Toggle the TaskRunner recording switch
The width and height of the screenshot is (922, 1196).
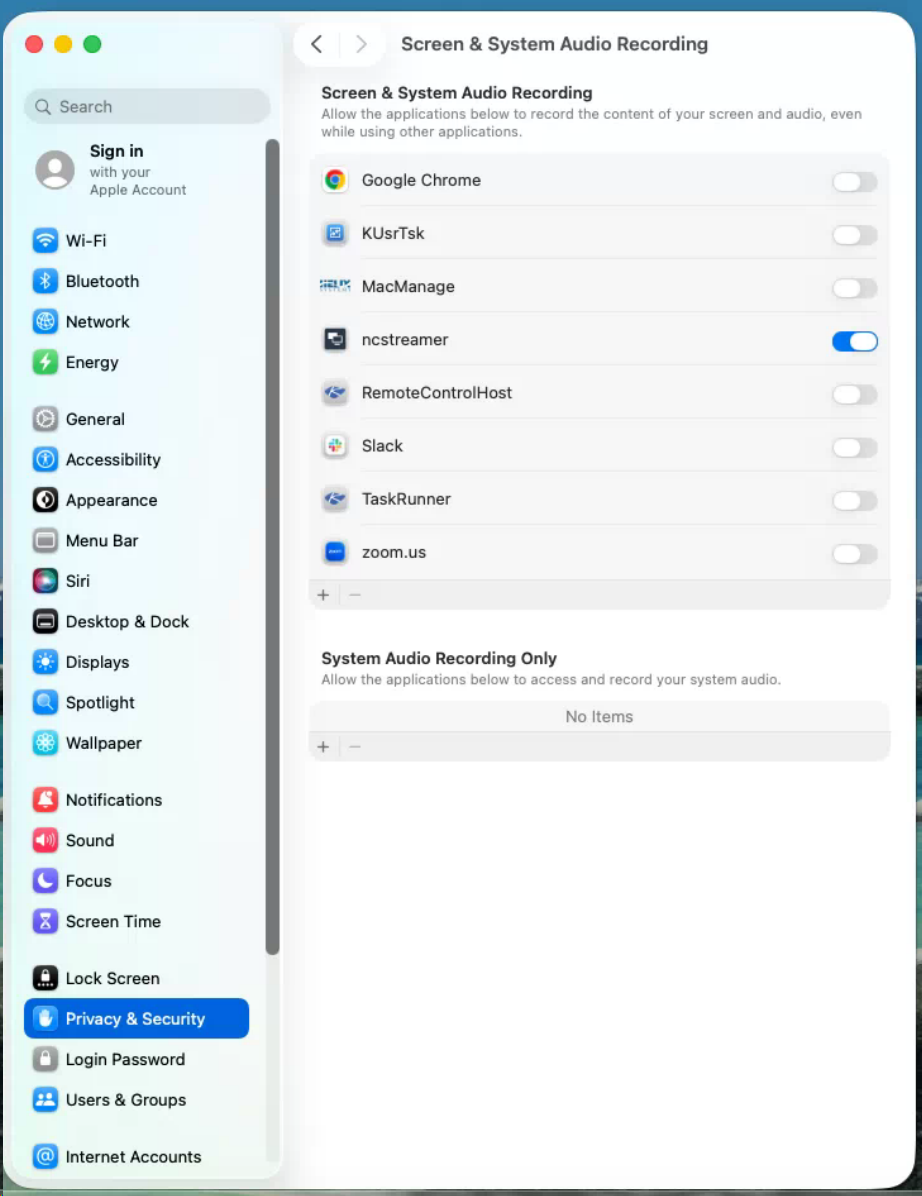pos(854,500)
